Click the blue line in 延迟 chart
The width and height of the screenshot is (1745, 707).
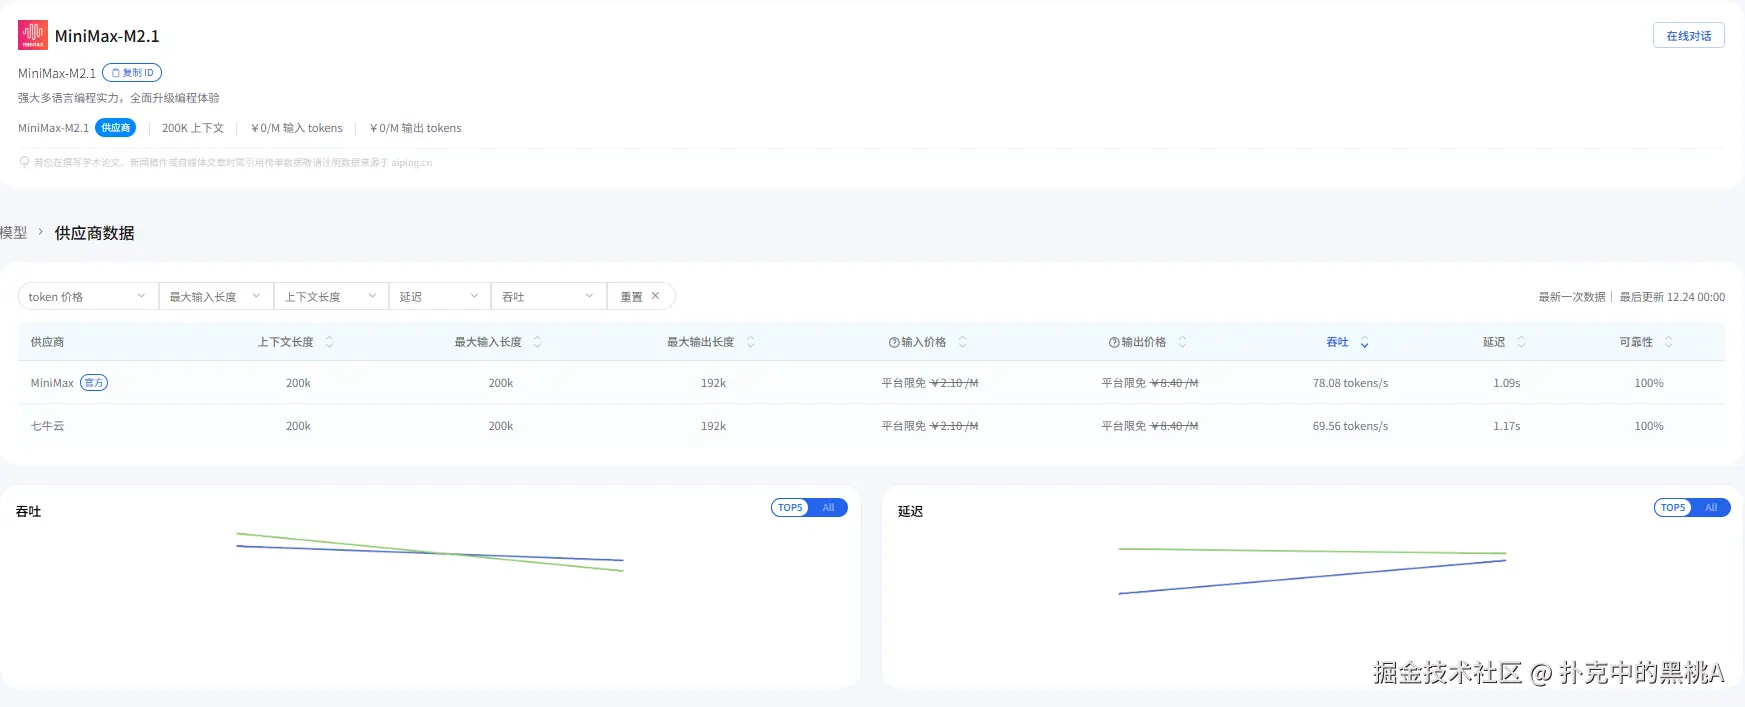pos(1312,577)
